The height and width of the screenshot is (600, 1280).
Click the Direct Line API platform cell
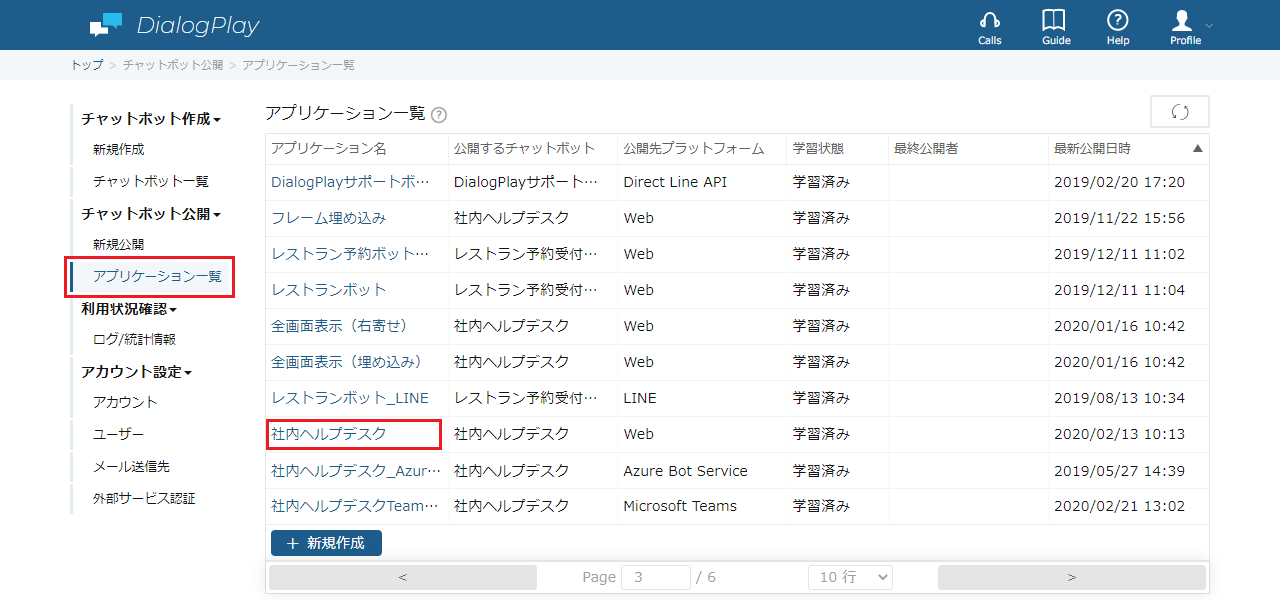pyautogui.click(x=675, y=182)
